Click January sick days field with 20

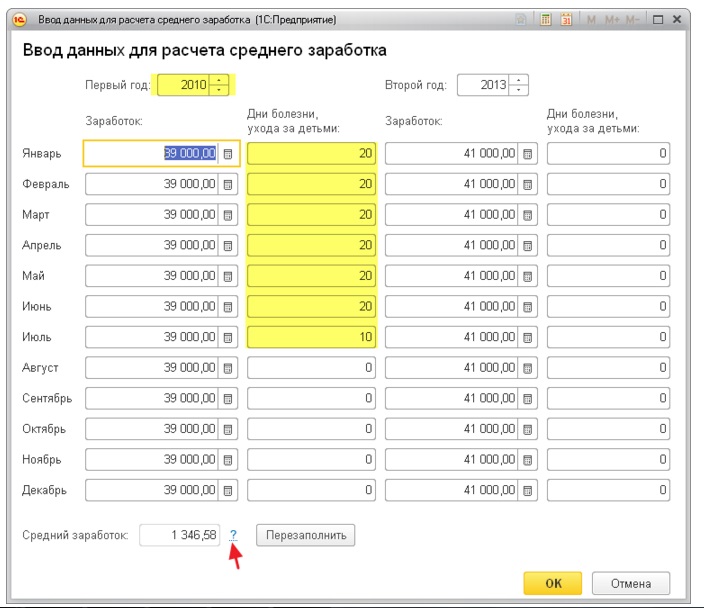click(311, 154)
